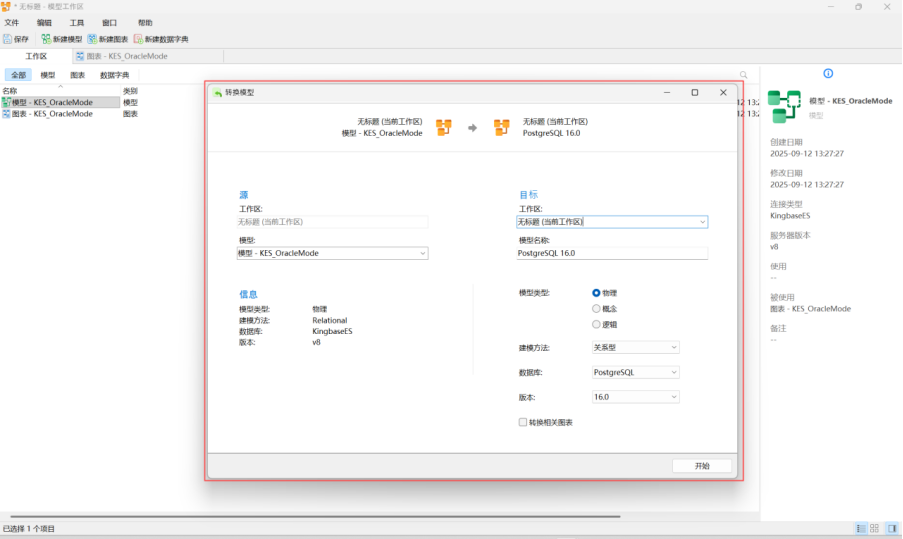Switch to grid icon view
Image resolution: width=903 pixels, height=539 pixels.
874,528
